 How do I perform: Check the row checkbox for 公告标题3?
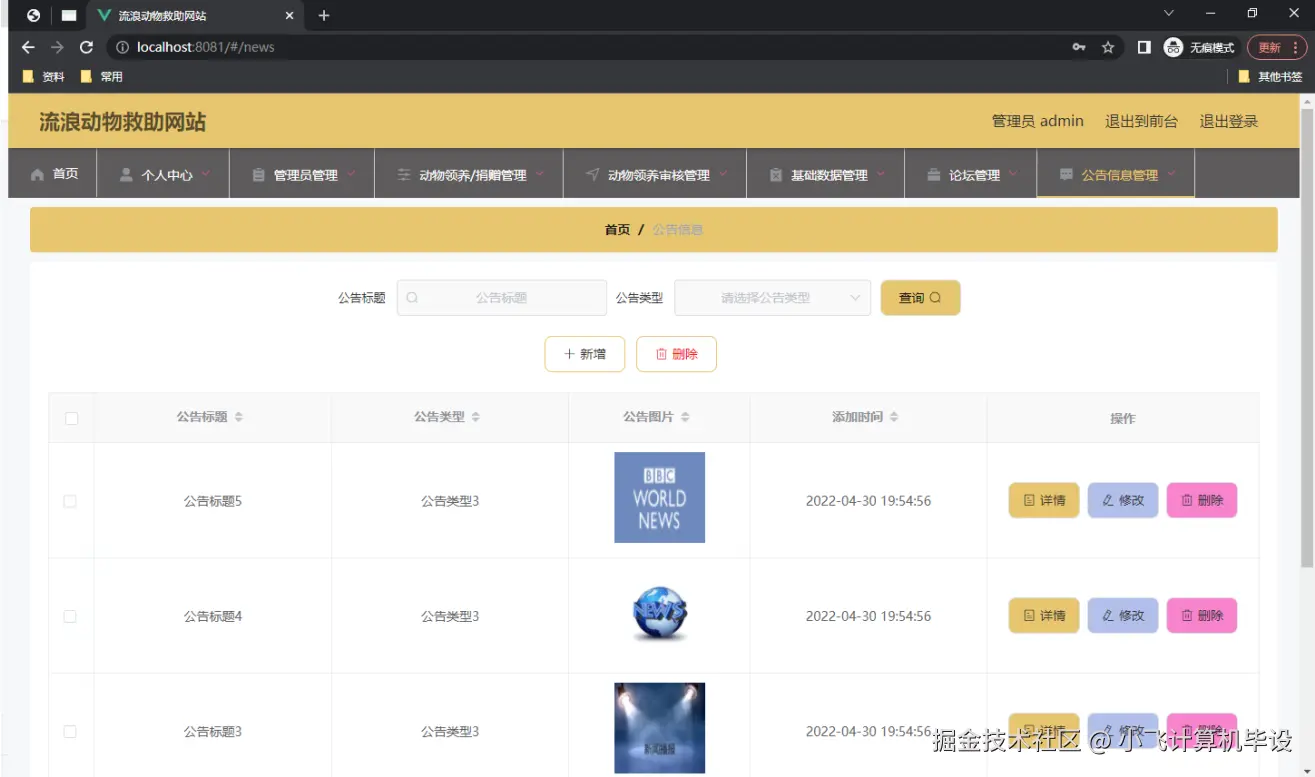tap(70, 731)
